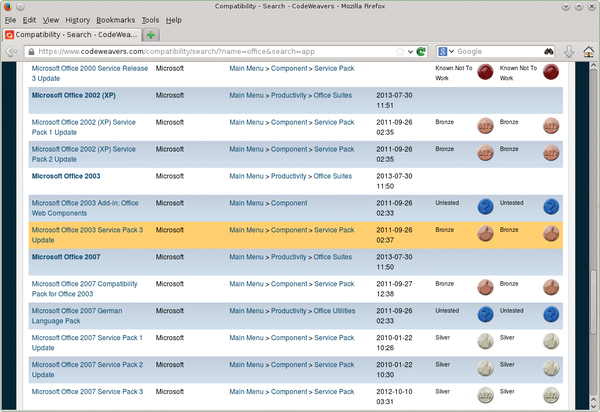Open Office 2007 Compatibility Pack for Office 2003
Viewport: 600px width, 412px height.
click(x=85, y=289)
